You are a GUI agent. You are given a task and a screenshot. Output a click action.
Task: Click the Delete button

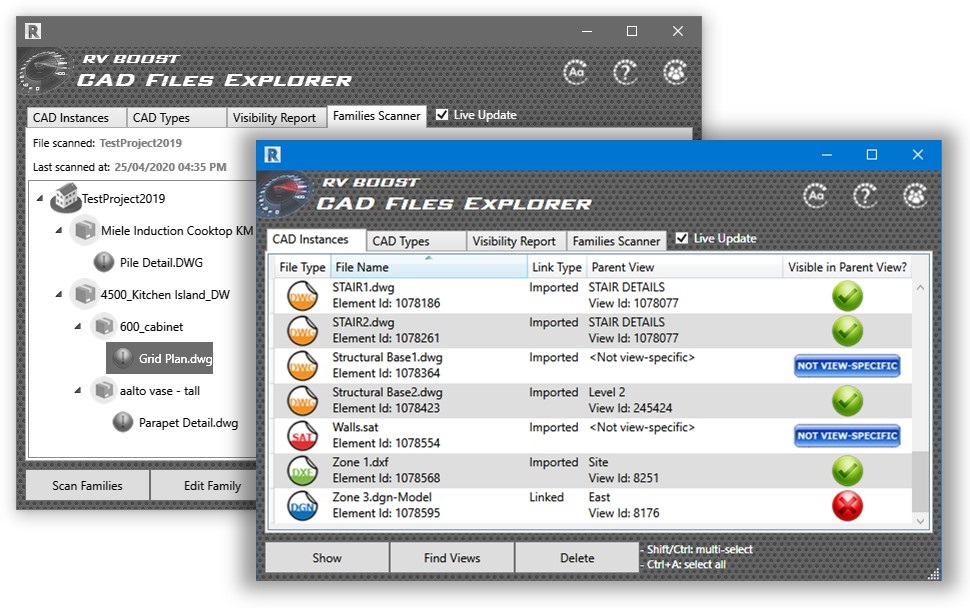[577, 558]
